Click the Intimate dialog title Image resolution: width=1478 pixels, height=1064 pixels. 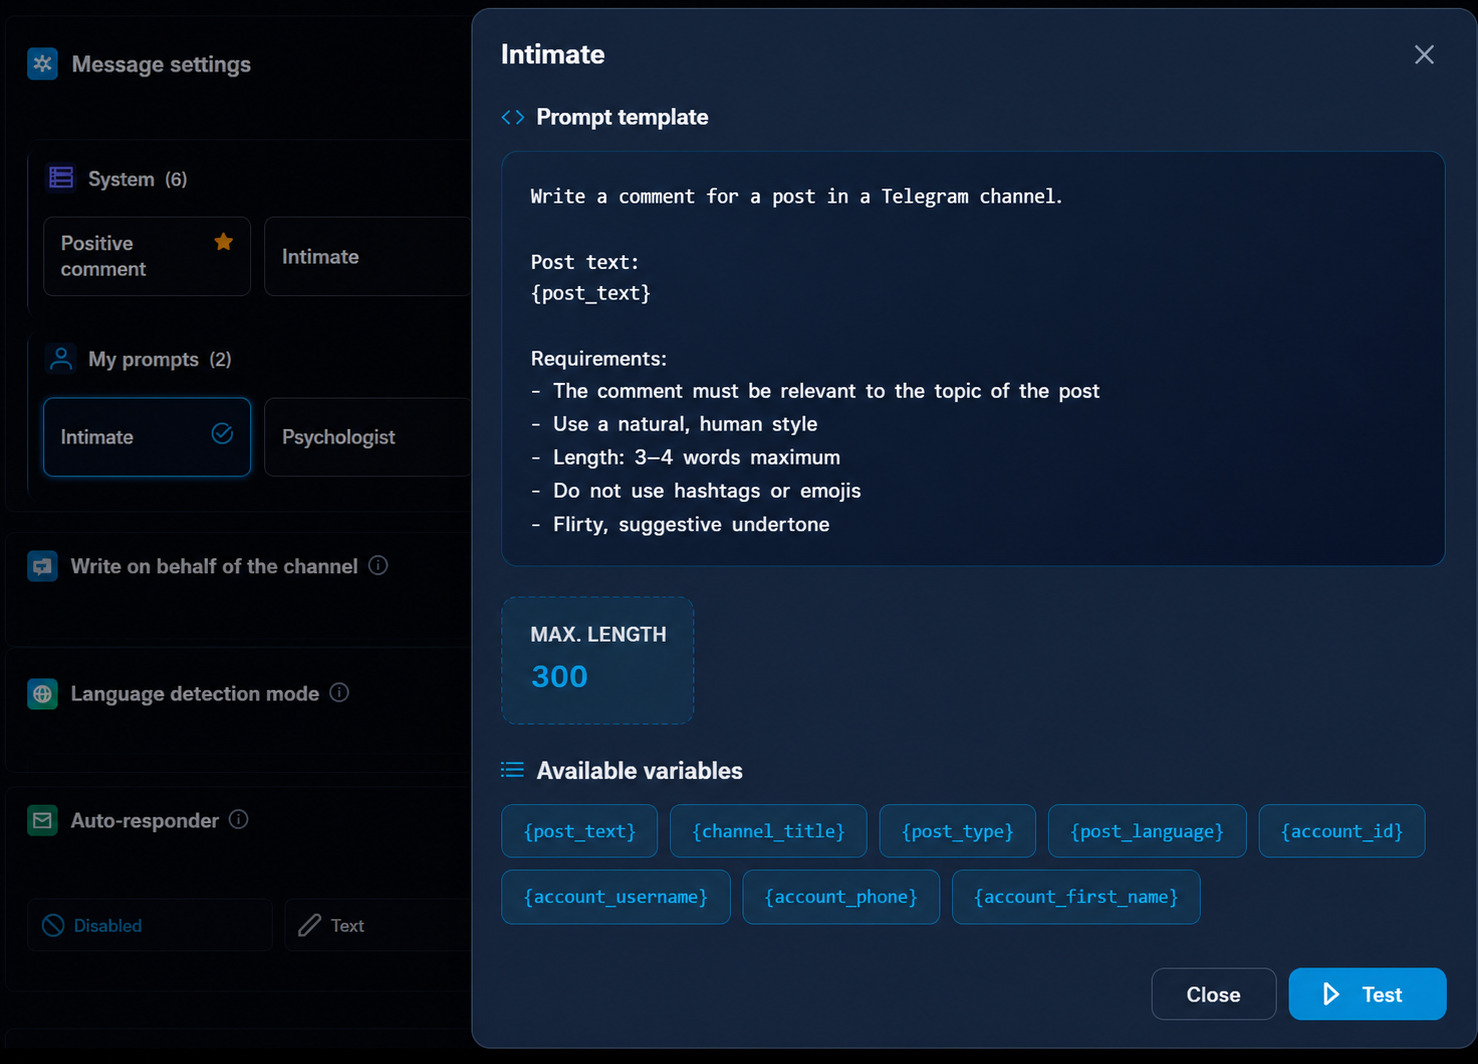(553, 54)
